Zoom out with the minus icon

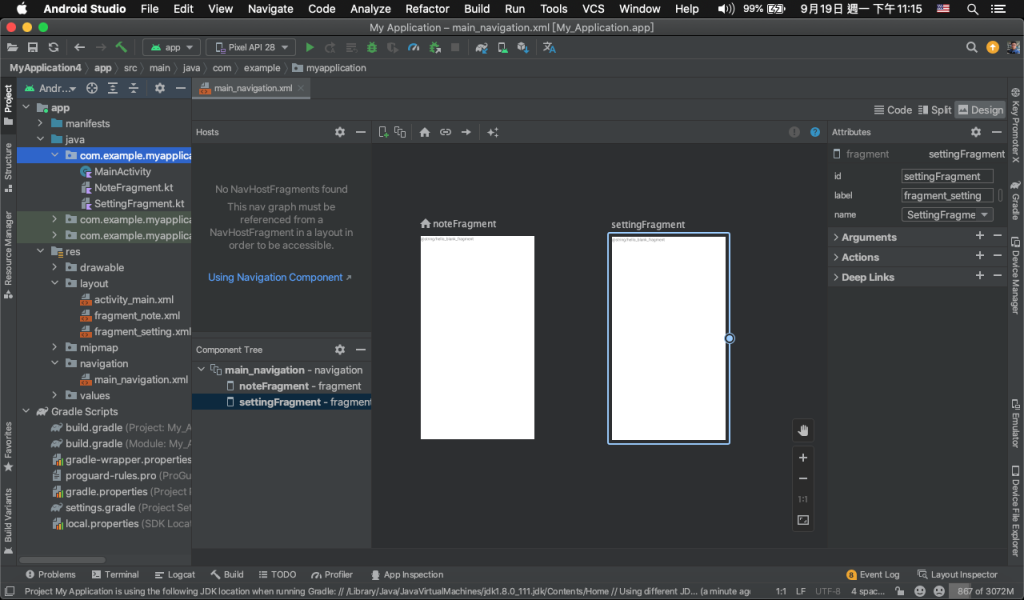[x=803, y=479]
